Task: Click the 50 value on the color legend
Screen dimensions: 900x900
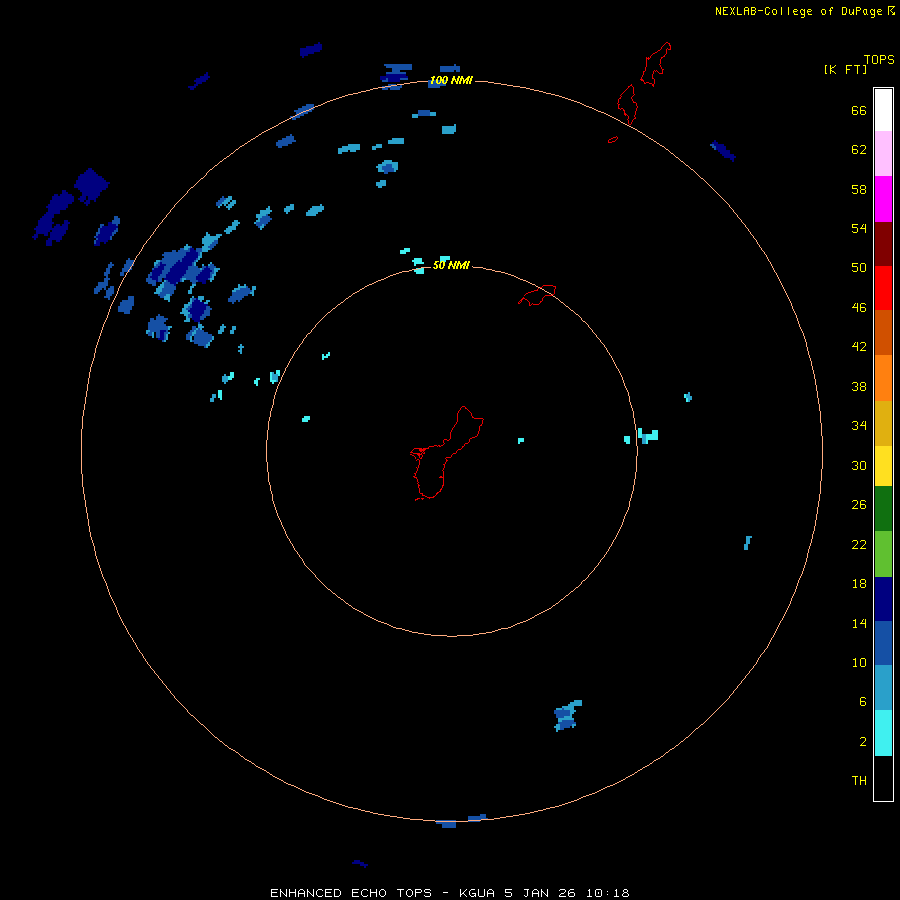Action: click(858, 267)
